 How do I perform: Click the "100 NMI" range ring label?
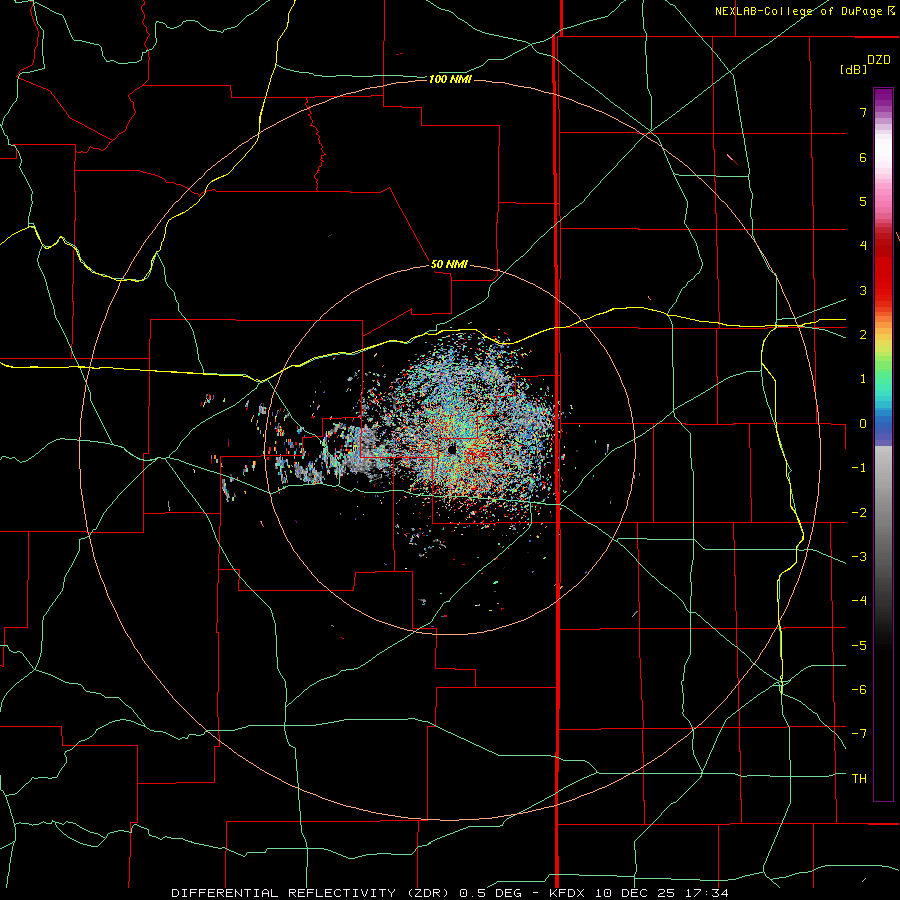(x=450, y=79)
